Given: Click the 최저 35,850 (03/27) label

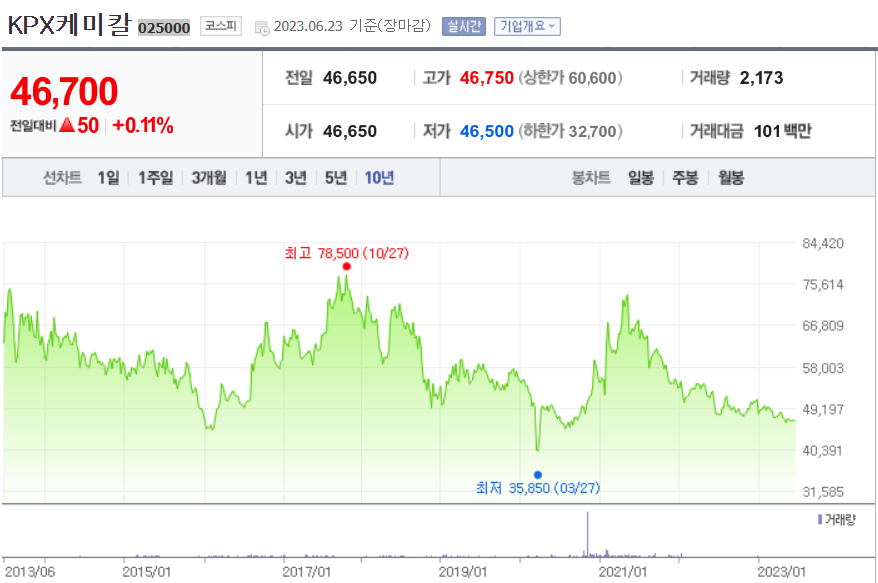Looking at the screenshot, I should tap(538, 488).
